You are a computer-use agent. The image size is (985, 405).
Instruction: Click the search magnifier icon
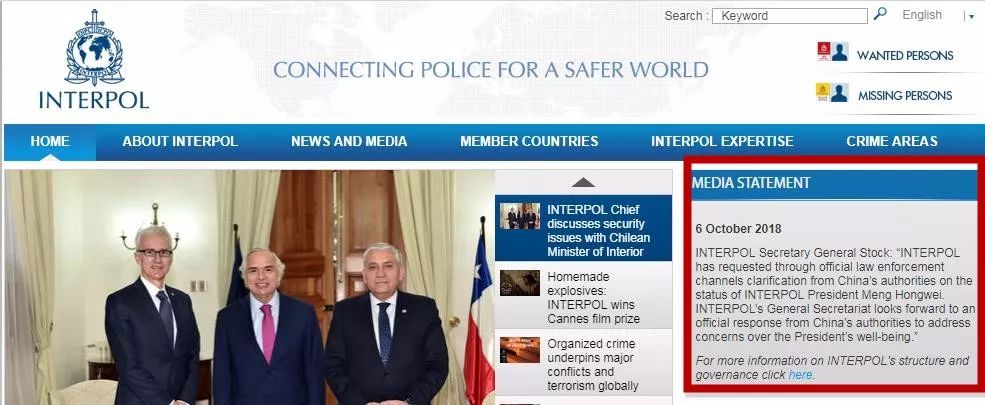tap(880, 13)
